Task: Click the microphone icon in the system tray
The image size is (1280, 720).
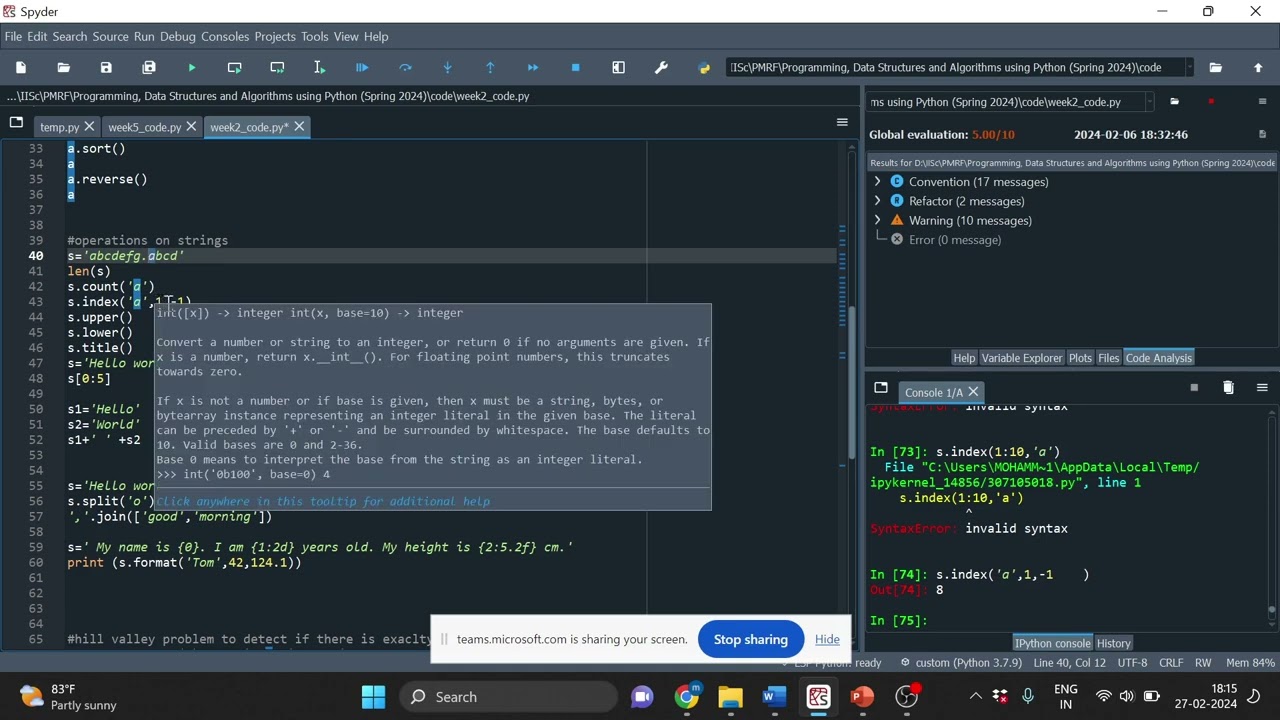Action: pyautogui.click(x=1028, y=697)
